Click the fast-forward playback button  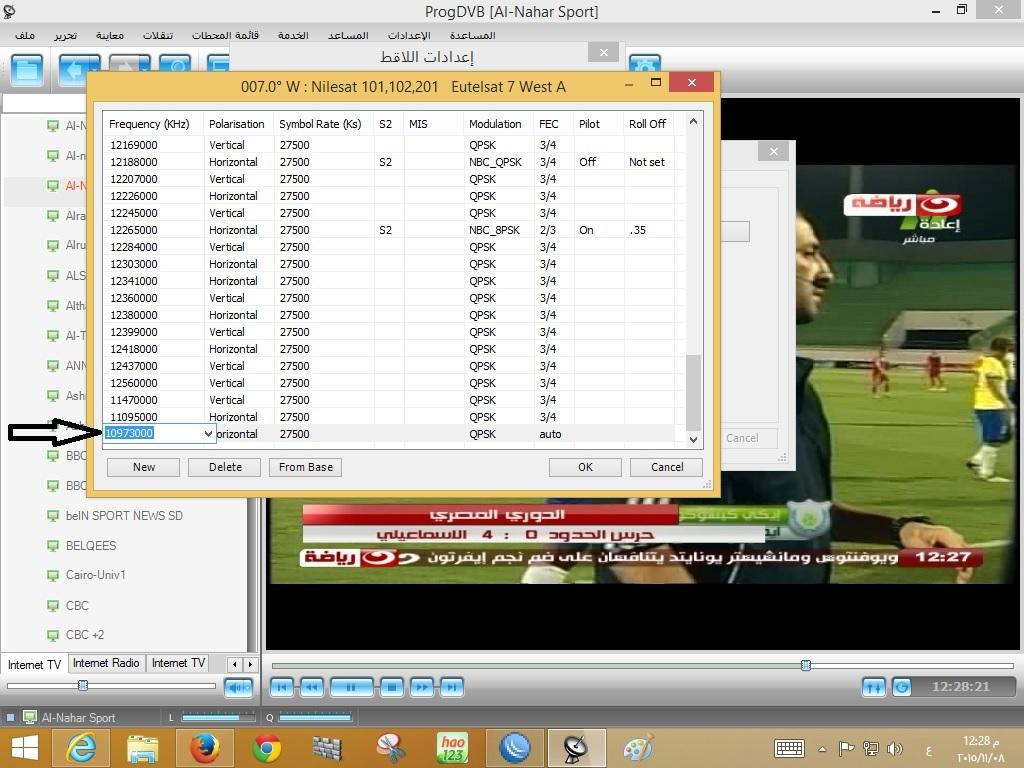423,687
